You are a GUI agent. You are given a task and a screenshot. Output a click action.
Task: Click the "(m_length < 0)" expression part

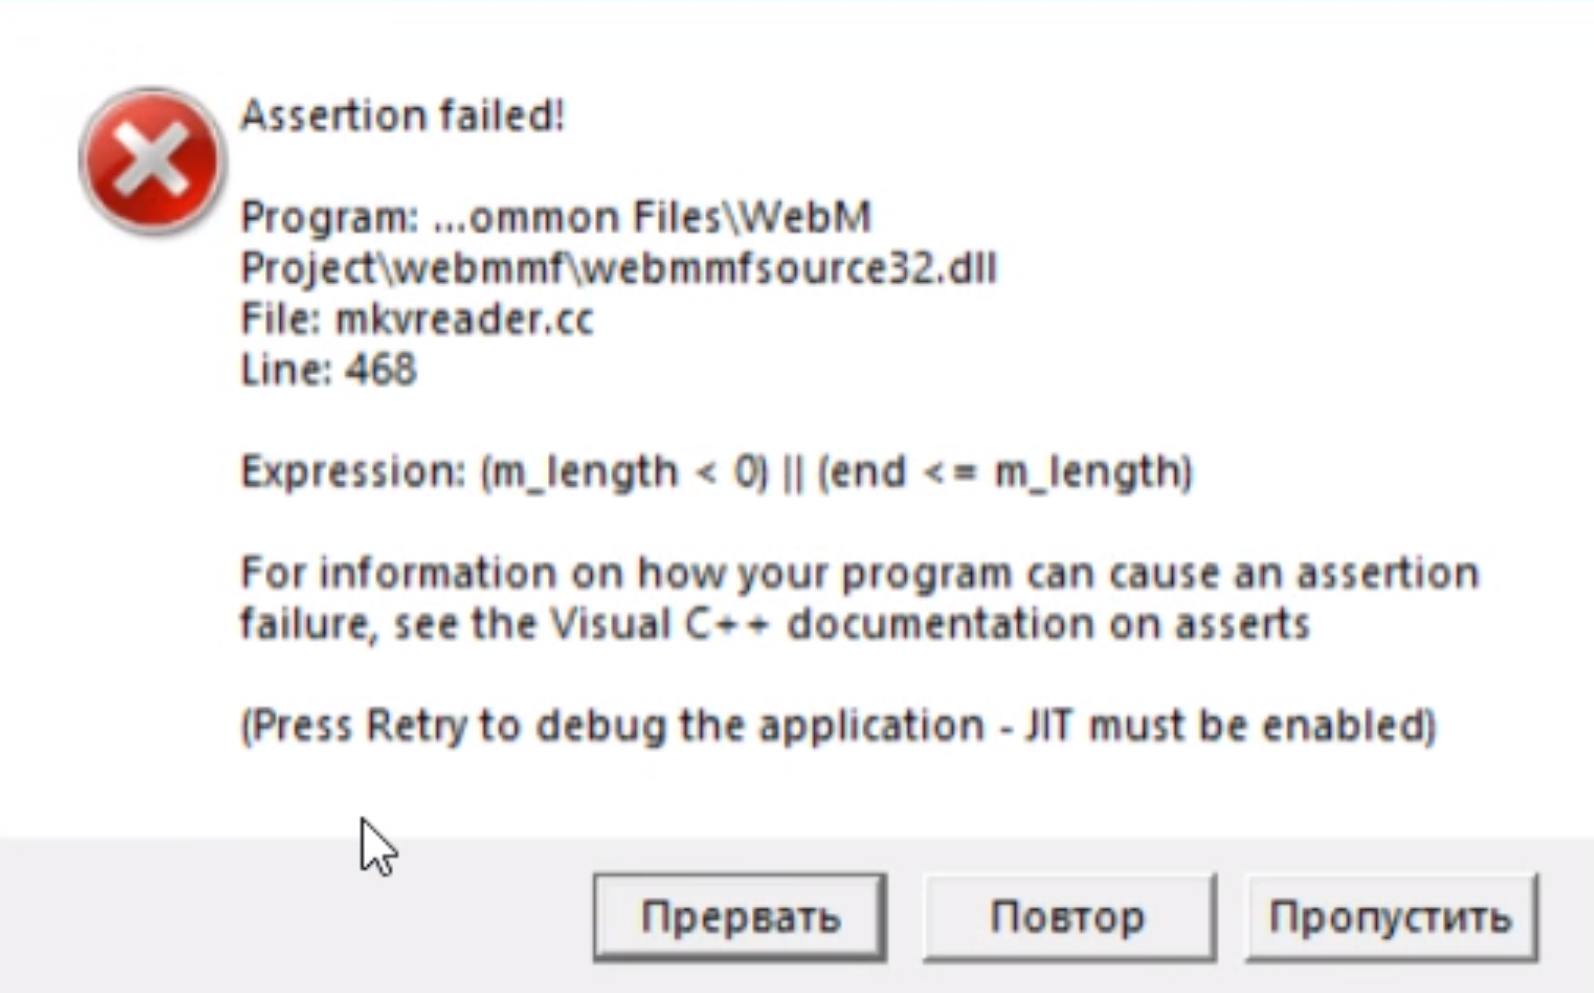[x=624, y=472]
